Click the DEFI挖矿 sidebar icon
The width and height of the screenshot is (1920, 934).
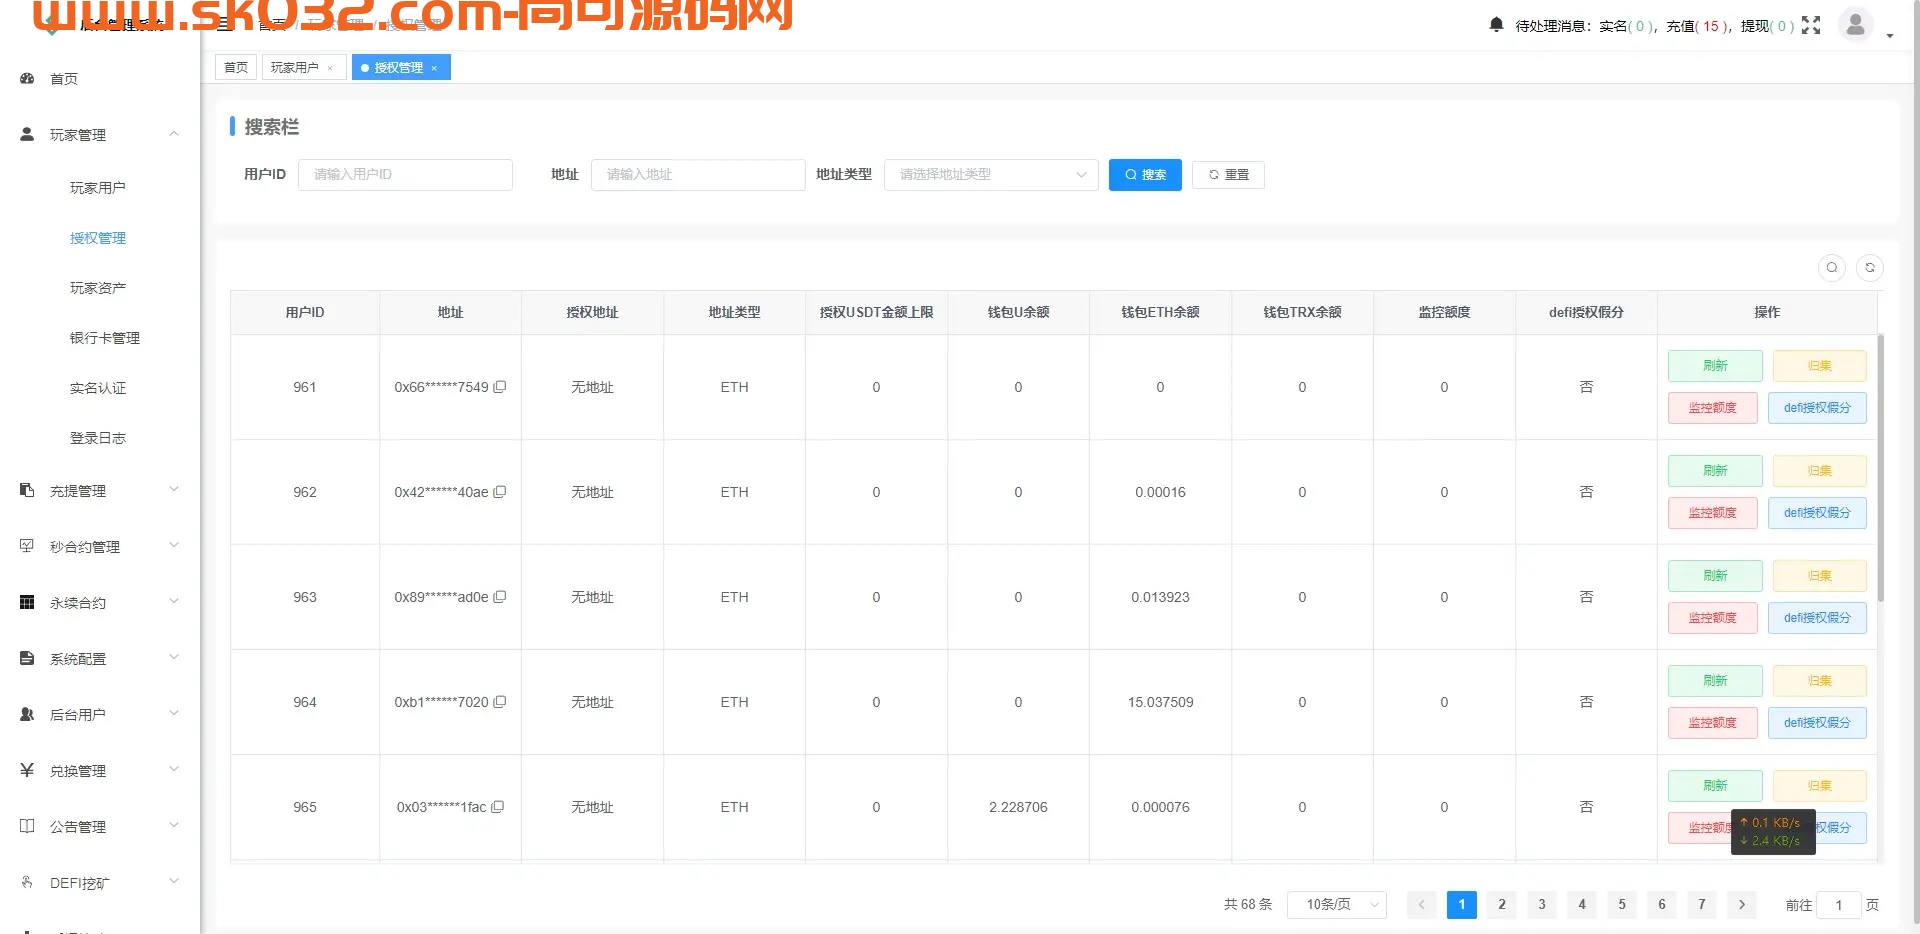26,882
